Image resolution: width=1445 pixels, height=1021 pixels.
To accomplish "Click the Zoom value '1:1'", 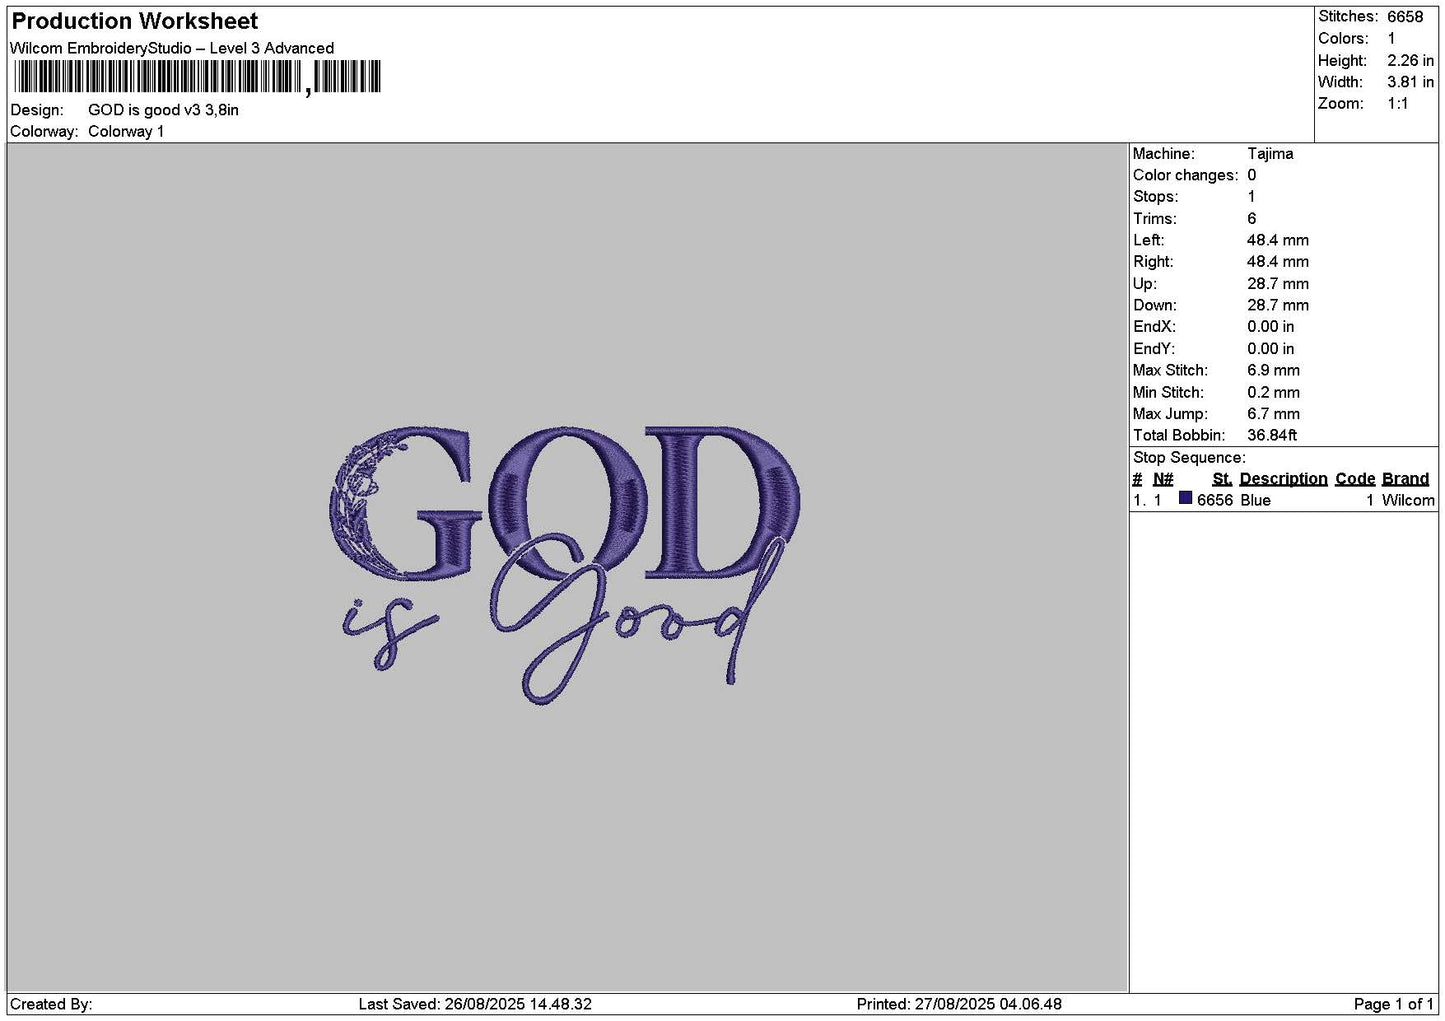I will pyautogui.click(x=1397, y=104).
